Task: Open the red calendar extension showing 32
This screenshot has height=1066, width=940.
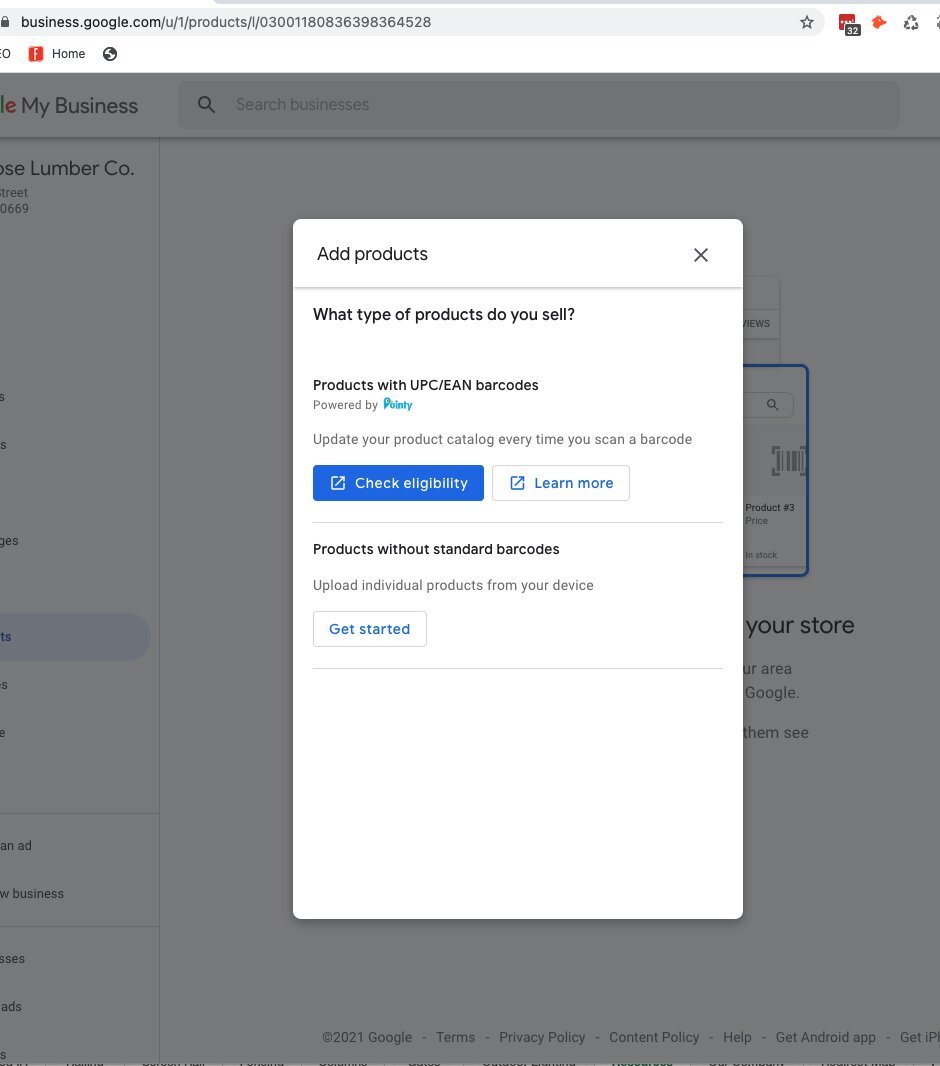Action: tap(848, 24)
